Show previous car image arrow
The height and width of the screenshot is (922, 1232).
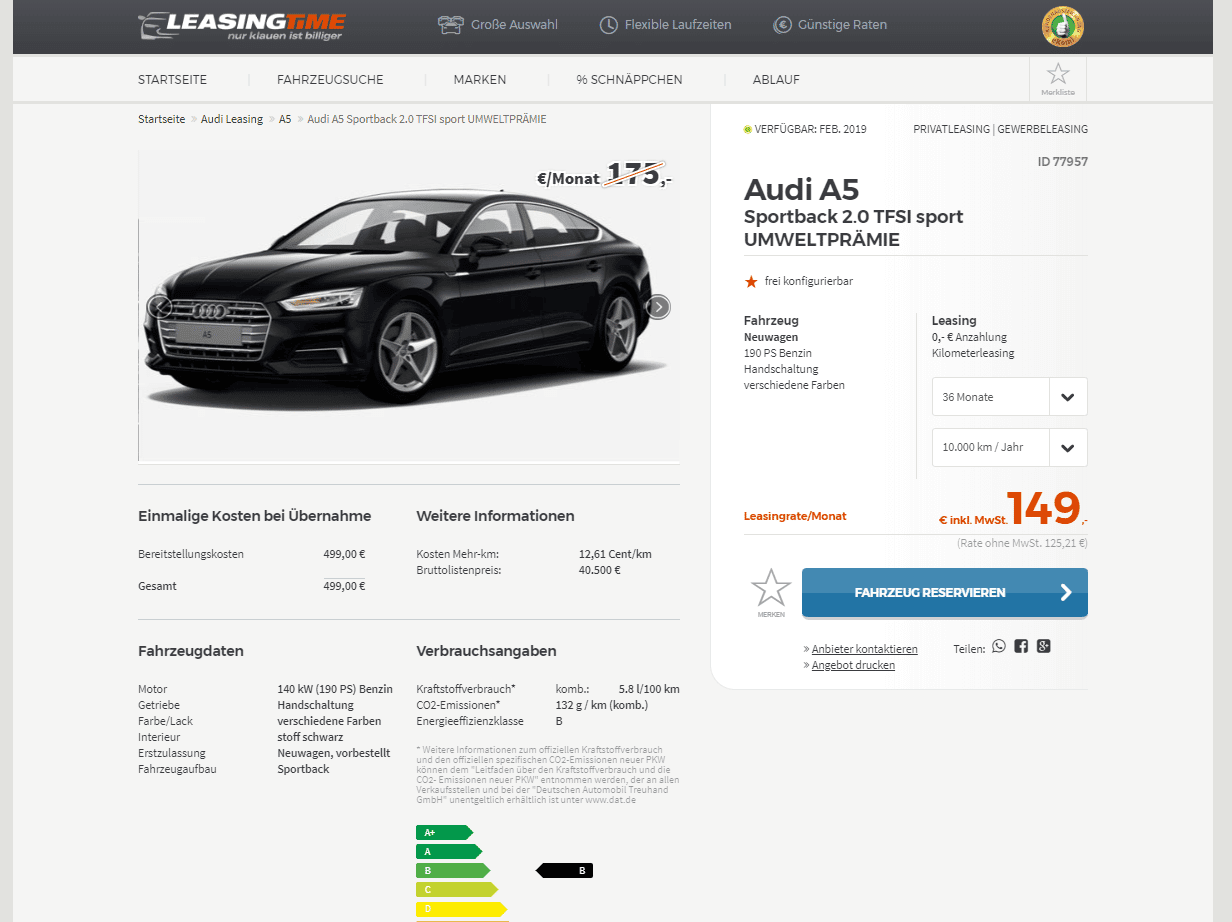pos(160,307)
